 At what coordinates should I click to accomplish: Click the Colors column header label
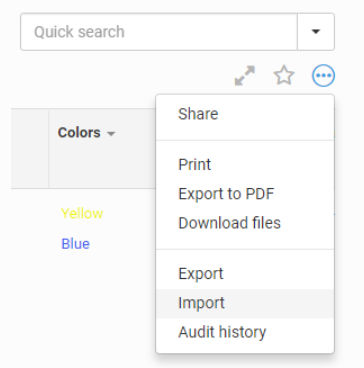[79, 133]
